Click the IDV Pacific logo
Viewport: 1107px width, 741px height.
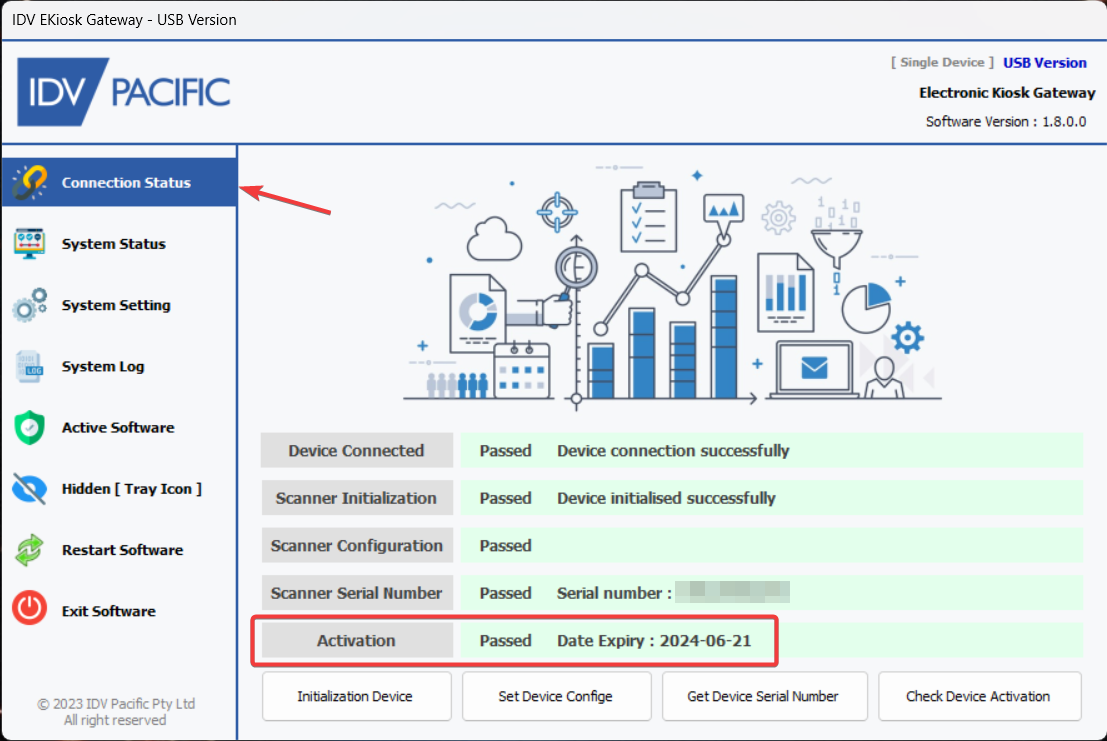tap(124, 92)
